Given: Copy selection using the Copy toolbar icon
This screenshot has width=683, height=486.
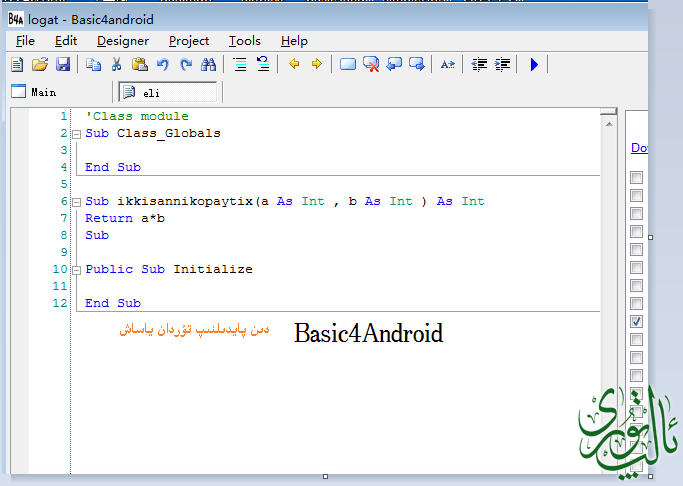Looking at the screenshot, I should (93, 65).
